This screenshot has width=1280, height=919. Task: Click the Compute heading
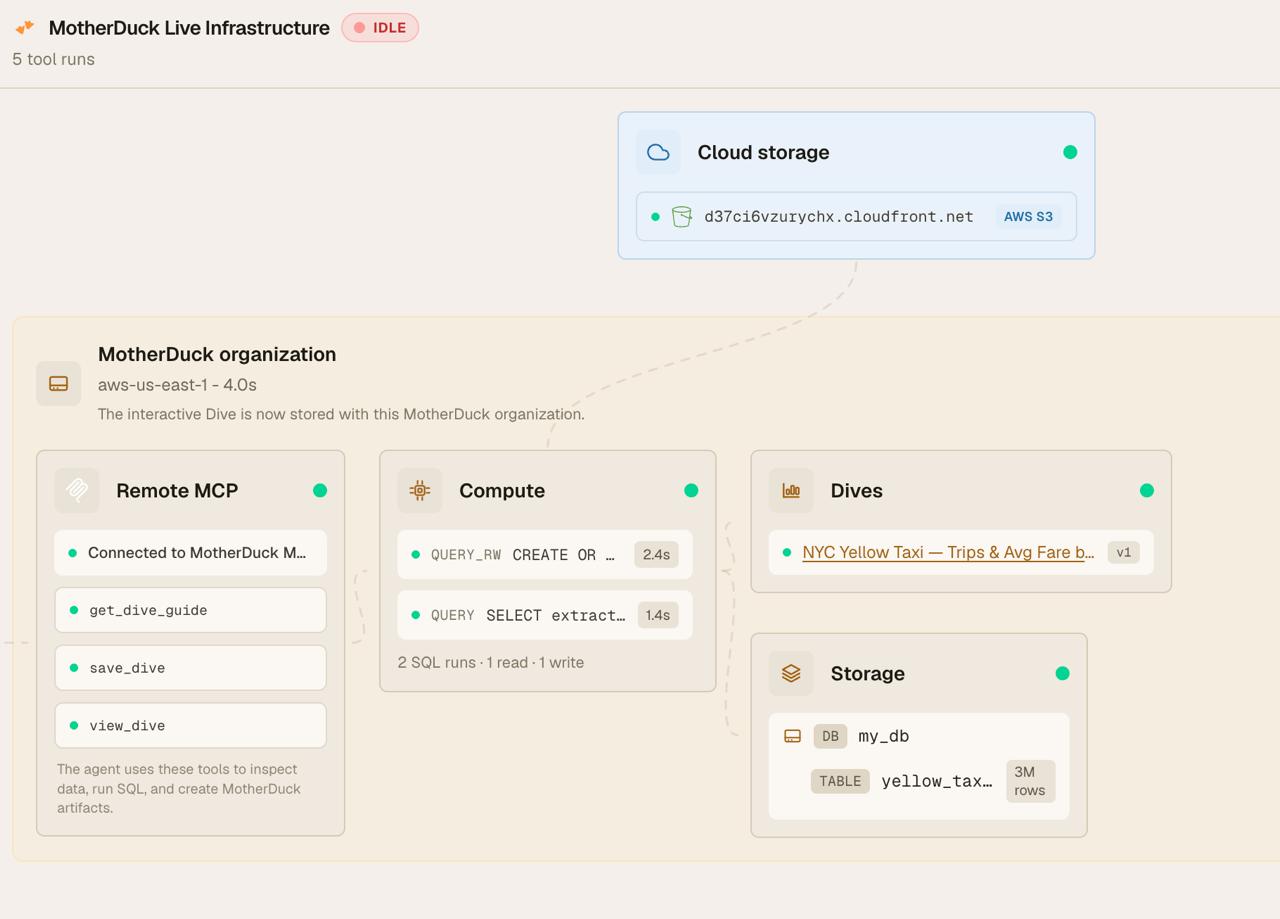click(502, 490)
